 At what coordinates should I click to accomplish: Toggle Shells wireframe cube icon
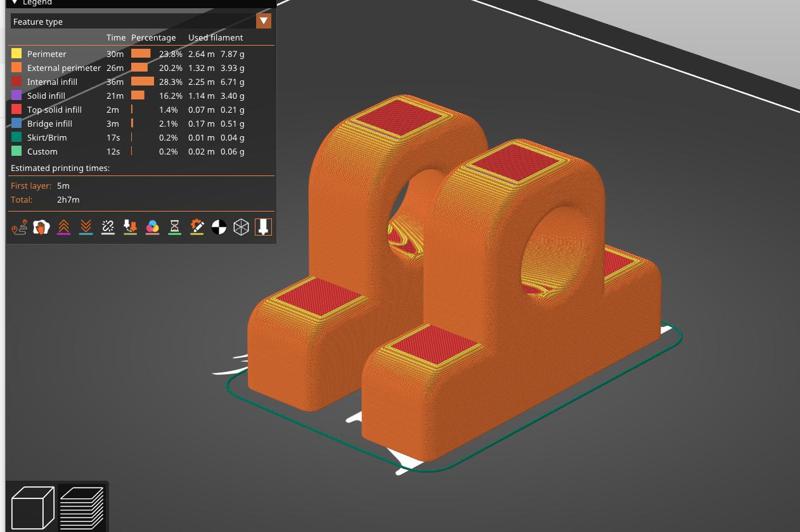[241, 226]
